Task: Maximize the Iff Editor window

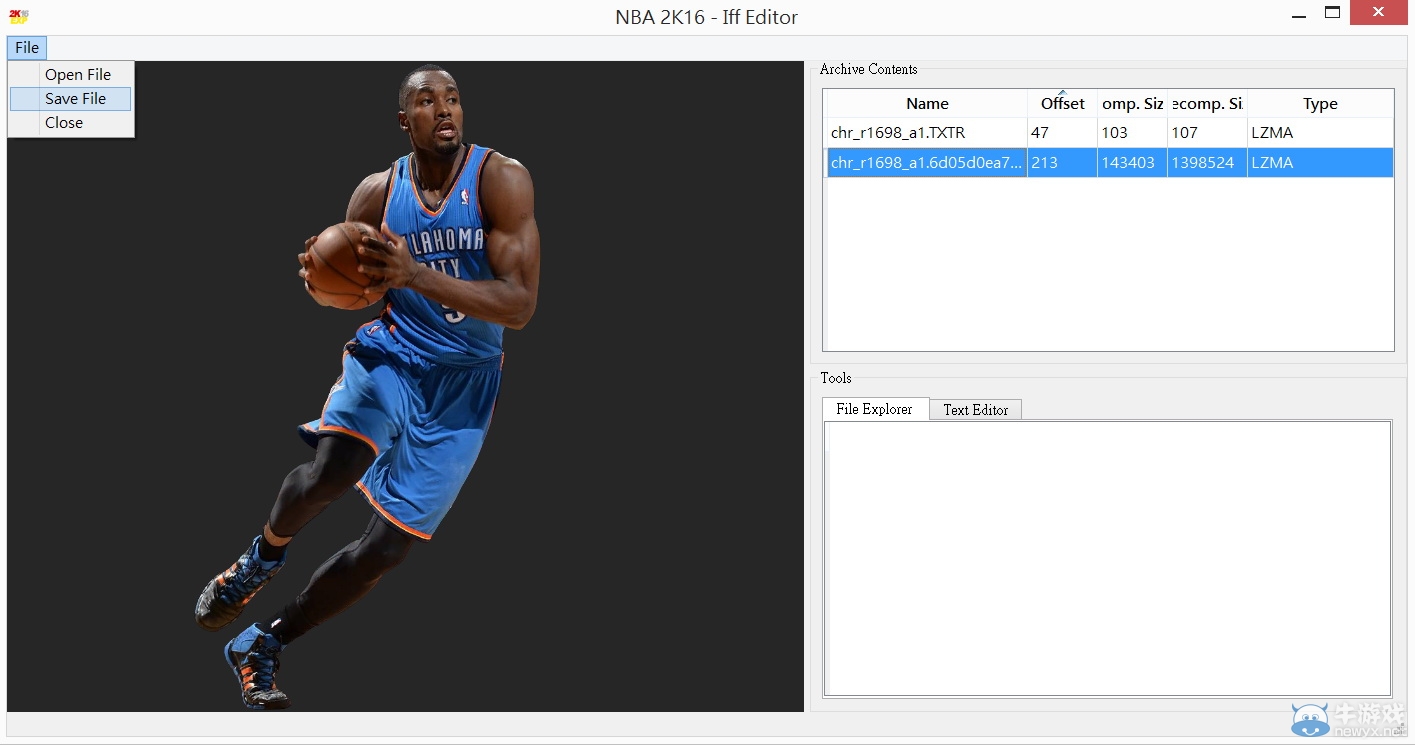Action: [x=1332, y=13]
